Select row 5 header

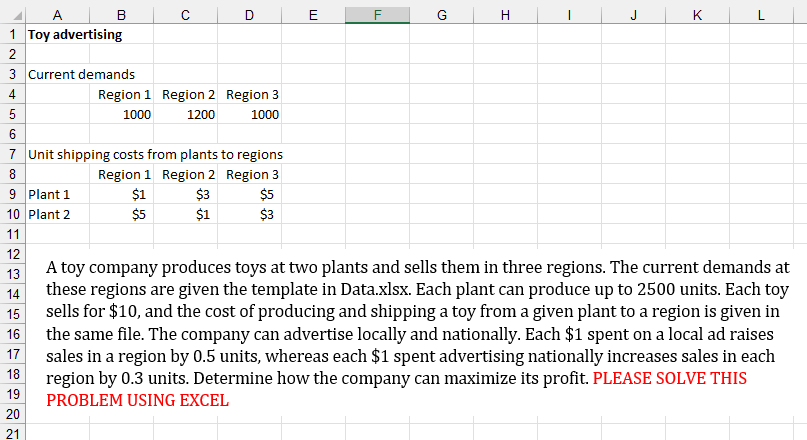[x=12, y=114]
